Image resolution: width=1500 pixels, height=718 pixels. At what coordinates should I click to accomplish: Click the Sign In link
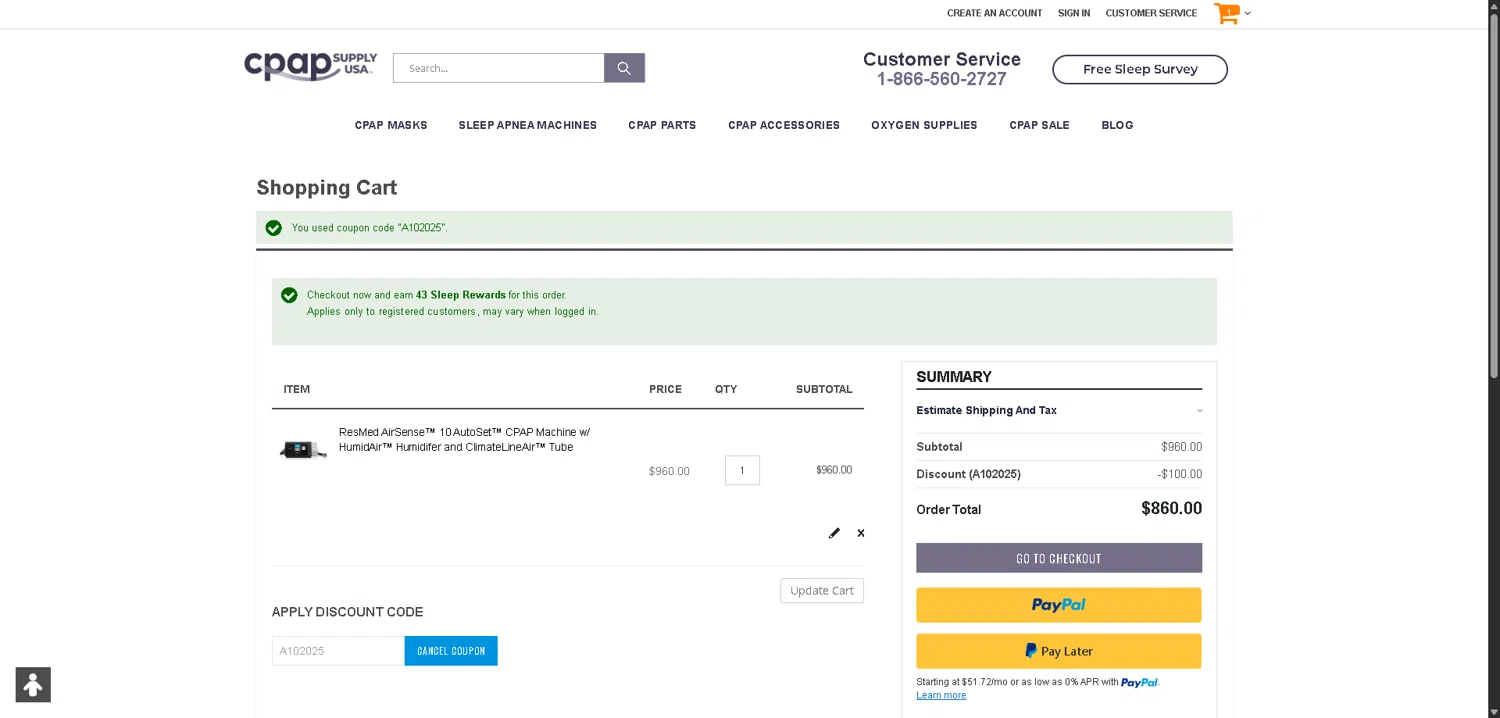(1074, 13)
